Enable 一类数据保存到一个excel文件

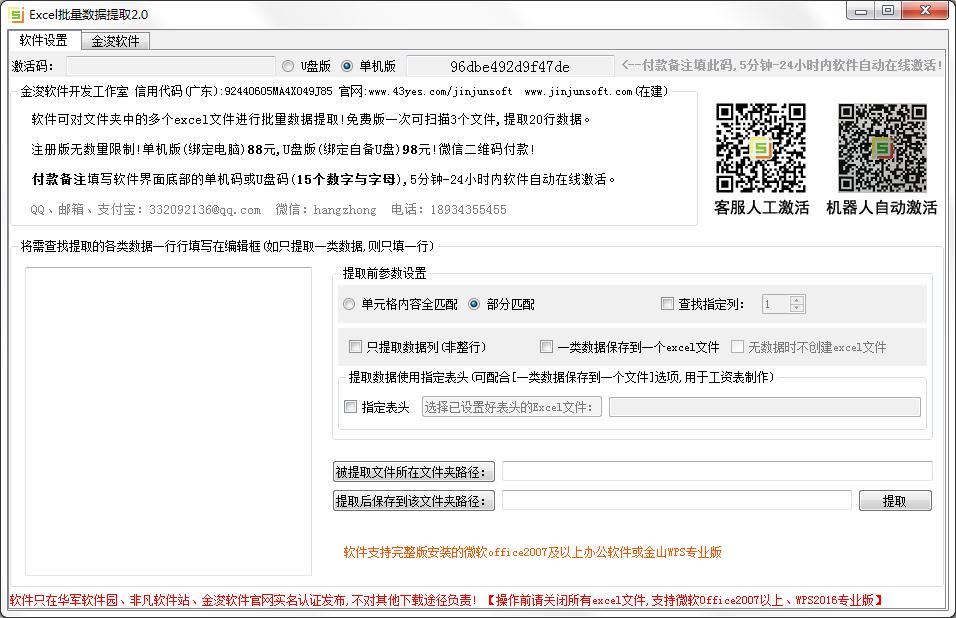(546, 347)
